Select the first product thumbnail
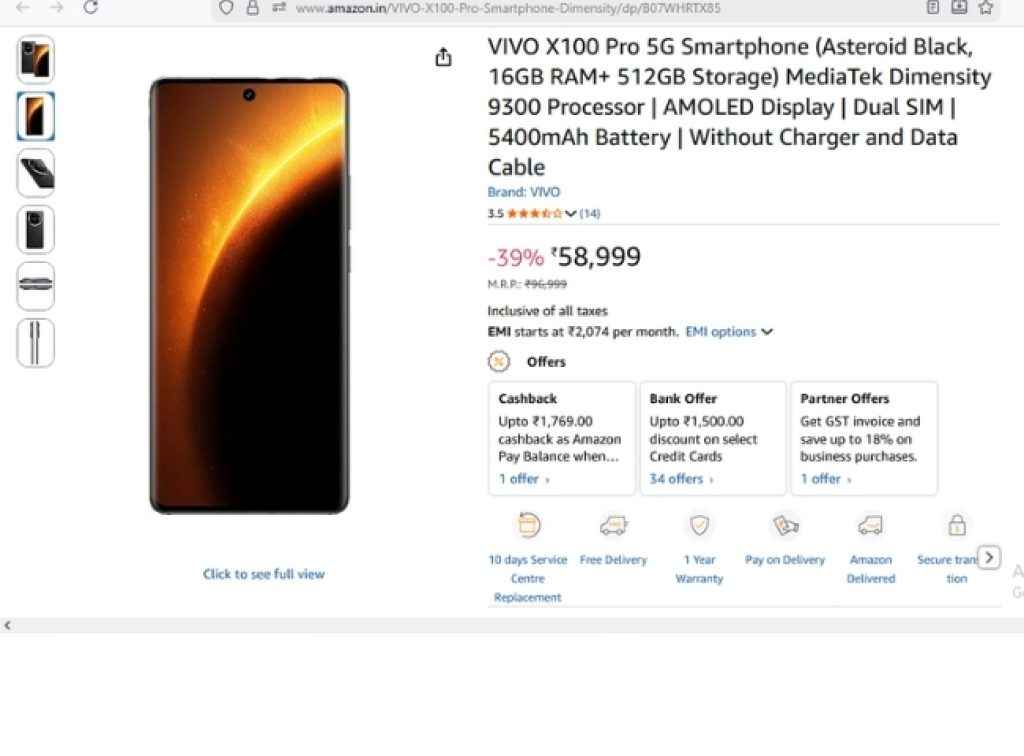 click(x=36, y=59)
